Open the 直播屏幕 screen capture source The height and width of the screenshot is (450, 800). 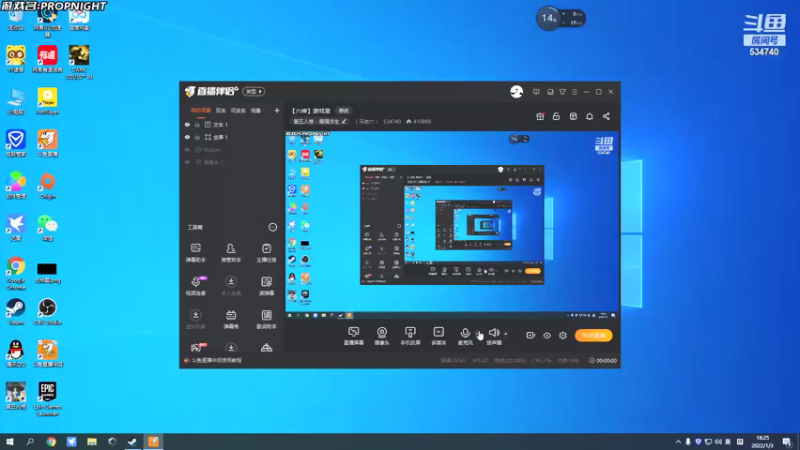coord(354,336)
